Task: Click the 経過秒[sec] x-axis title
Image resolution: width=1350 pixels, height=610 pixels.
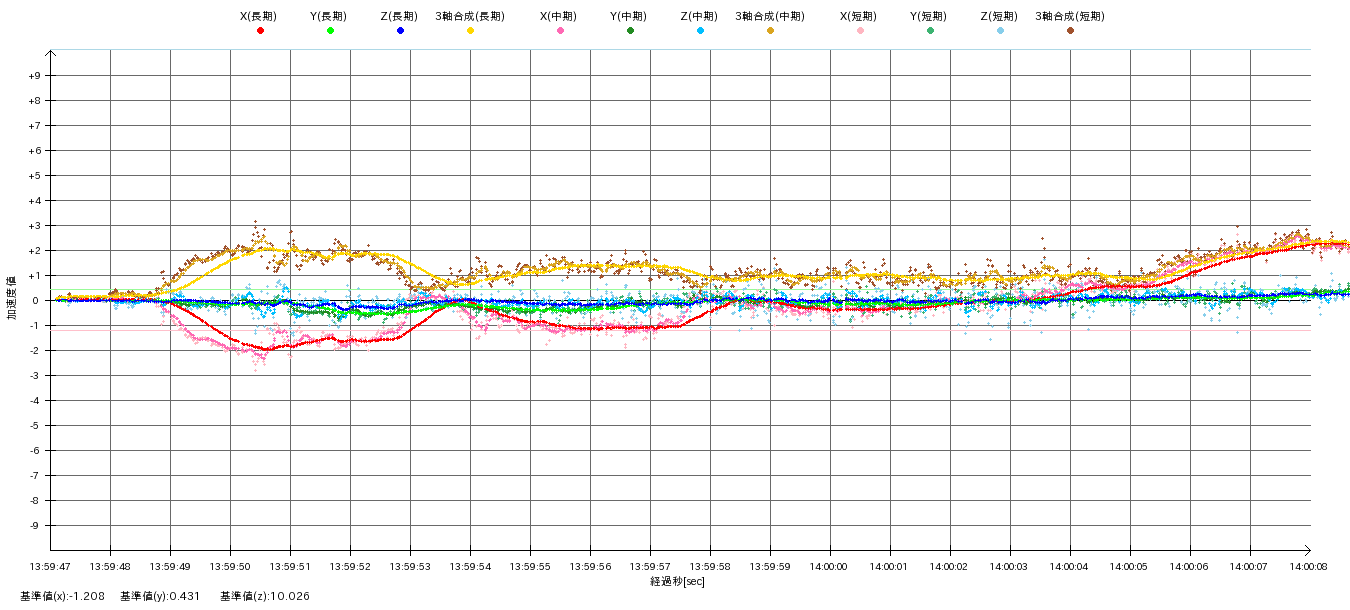Action: click(x=677, y=581)
